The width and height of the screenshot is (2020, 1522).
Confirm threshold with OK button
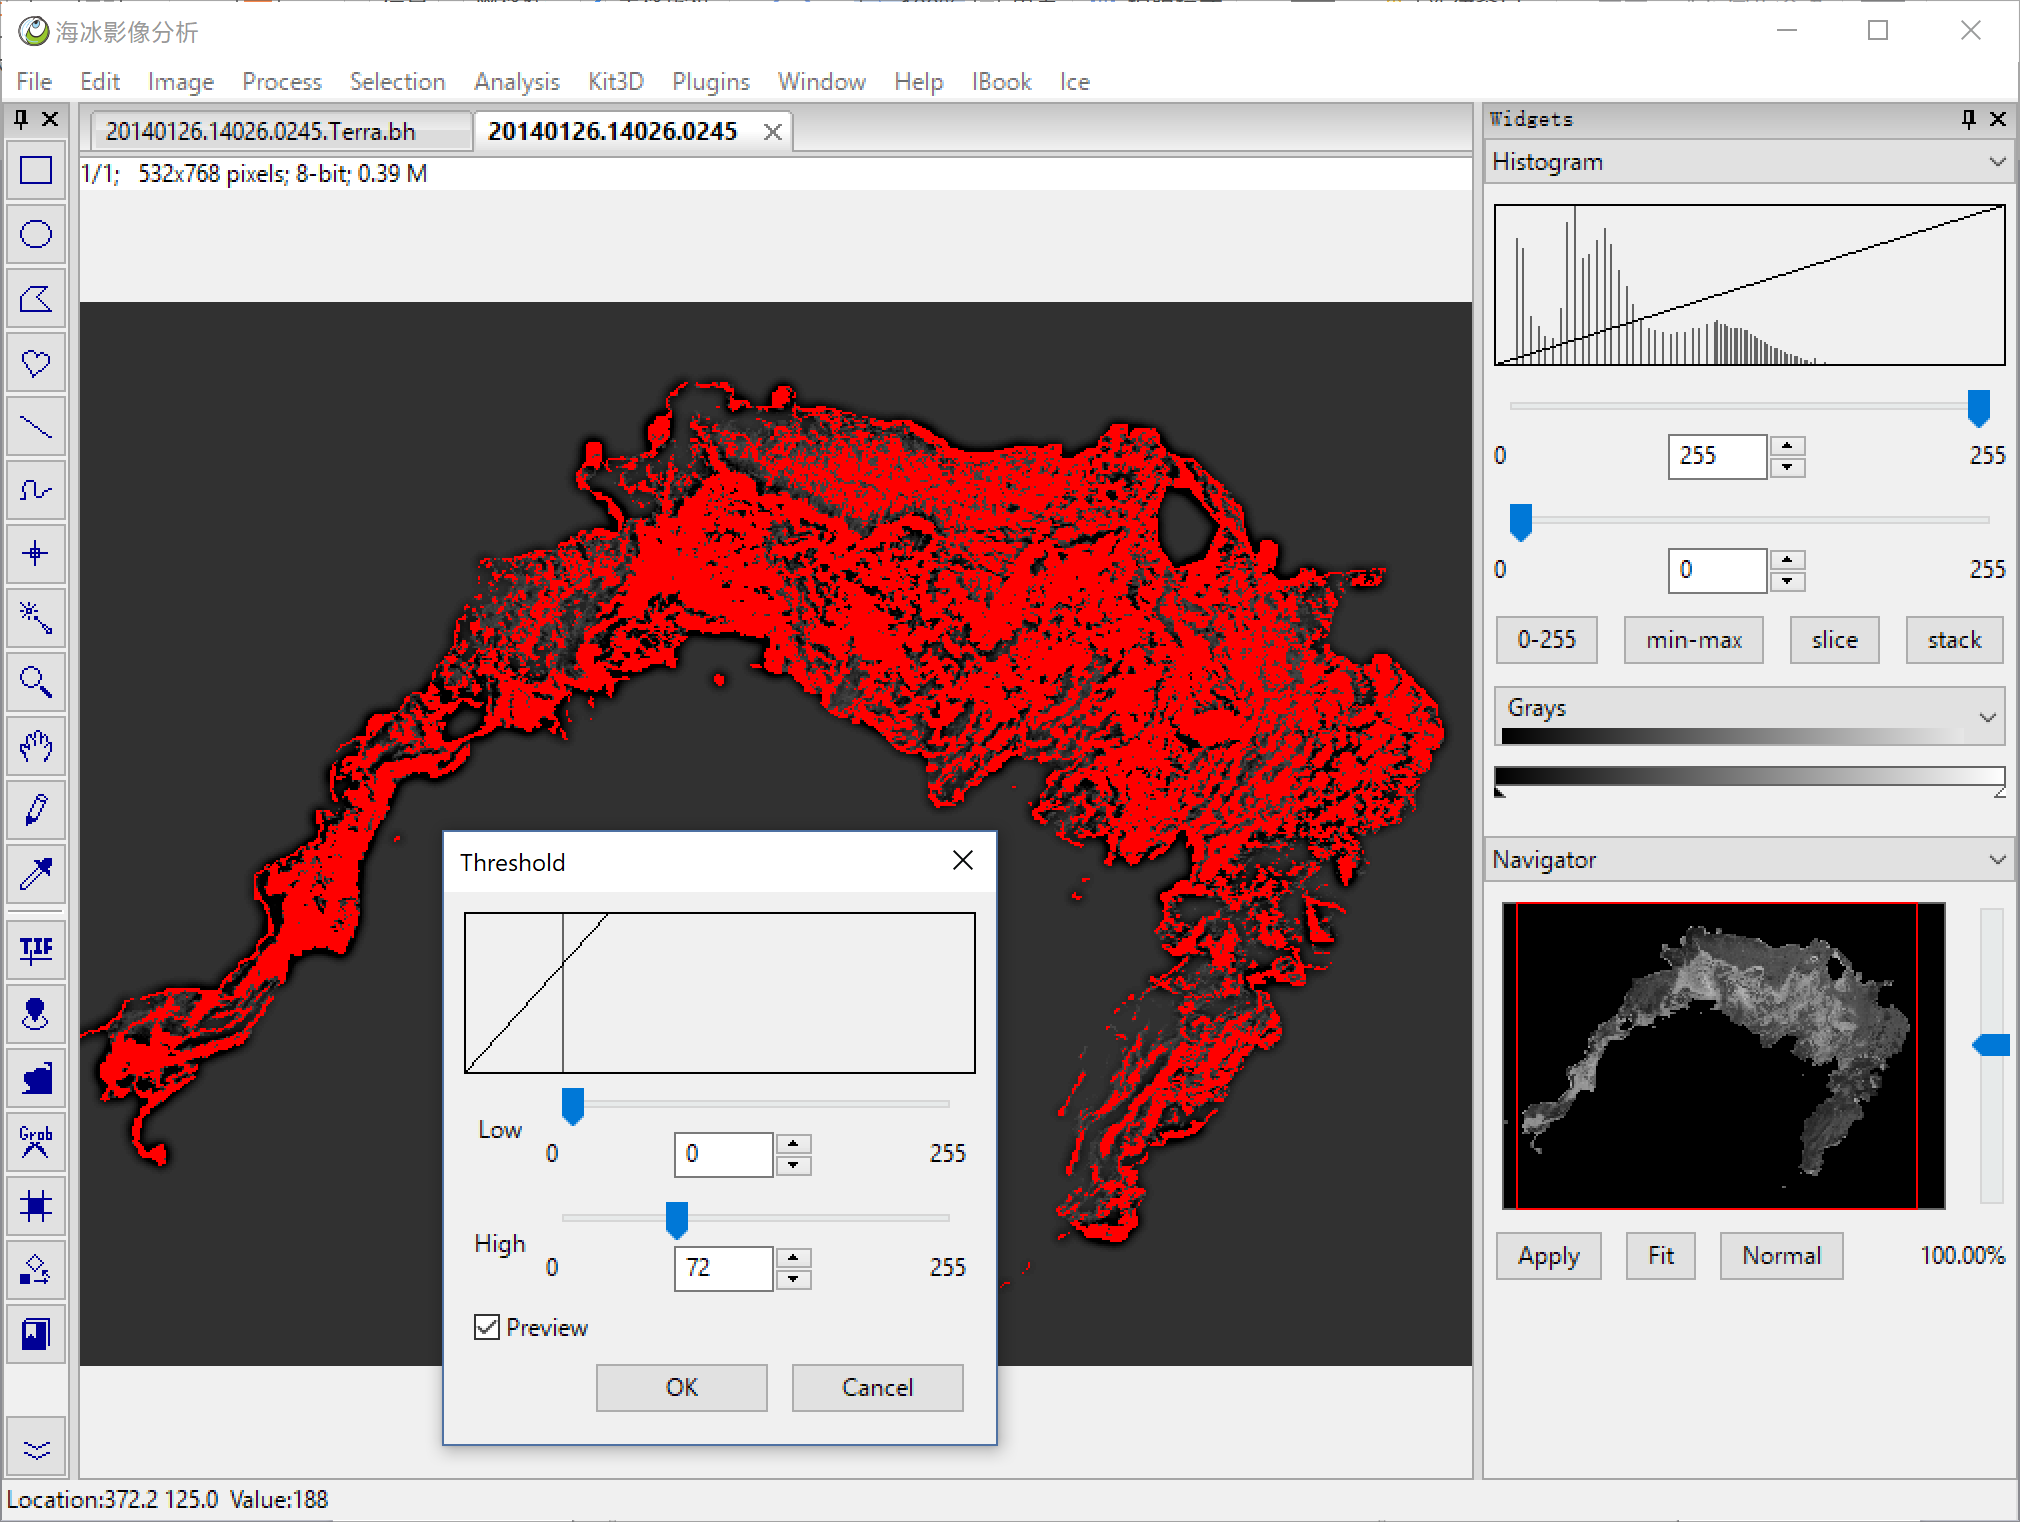[x=681, y=1387]
